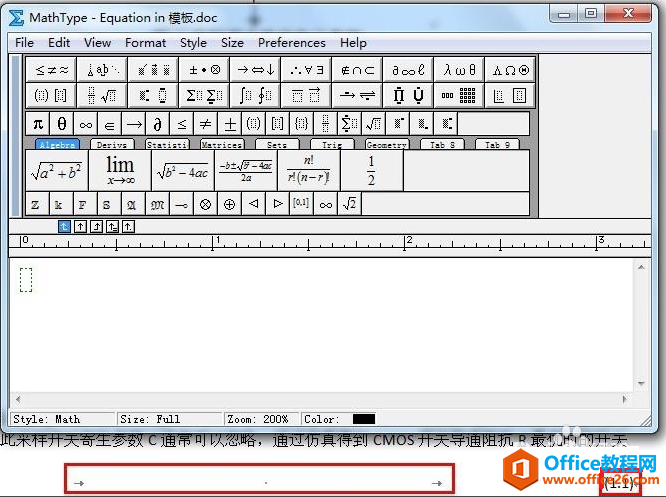Open the matrix templates palette
Image resolution: width=666 pixels, height=497 pixels.
pos(459,95)
